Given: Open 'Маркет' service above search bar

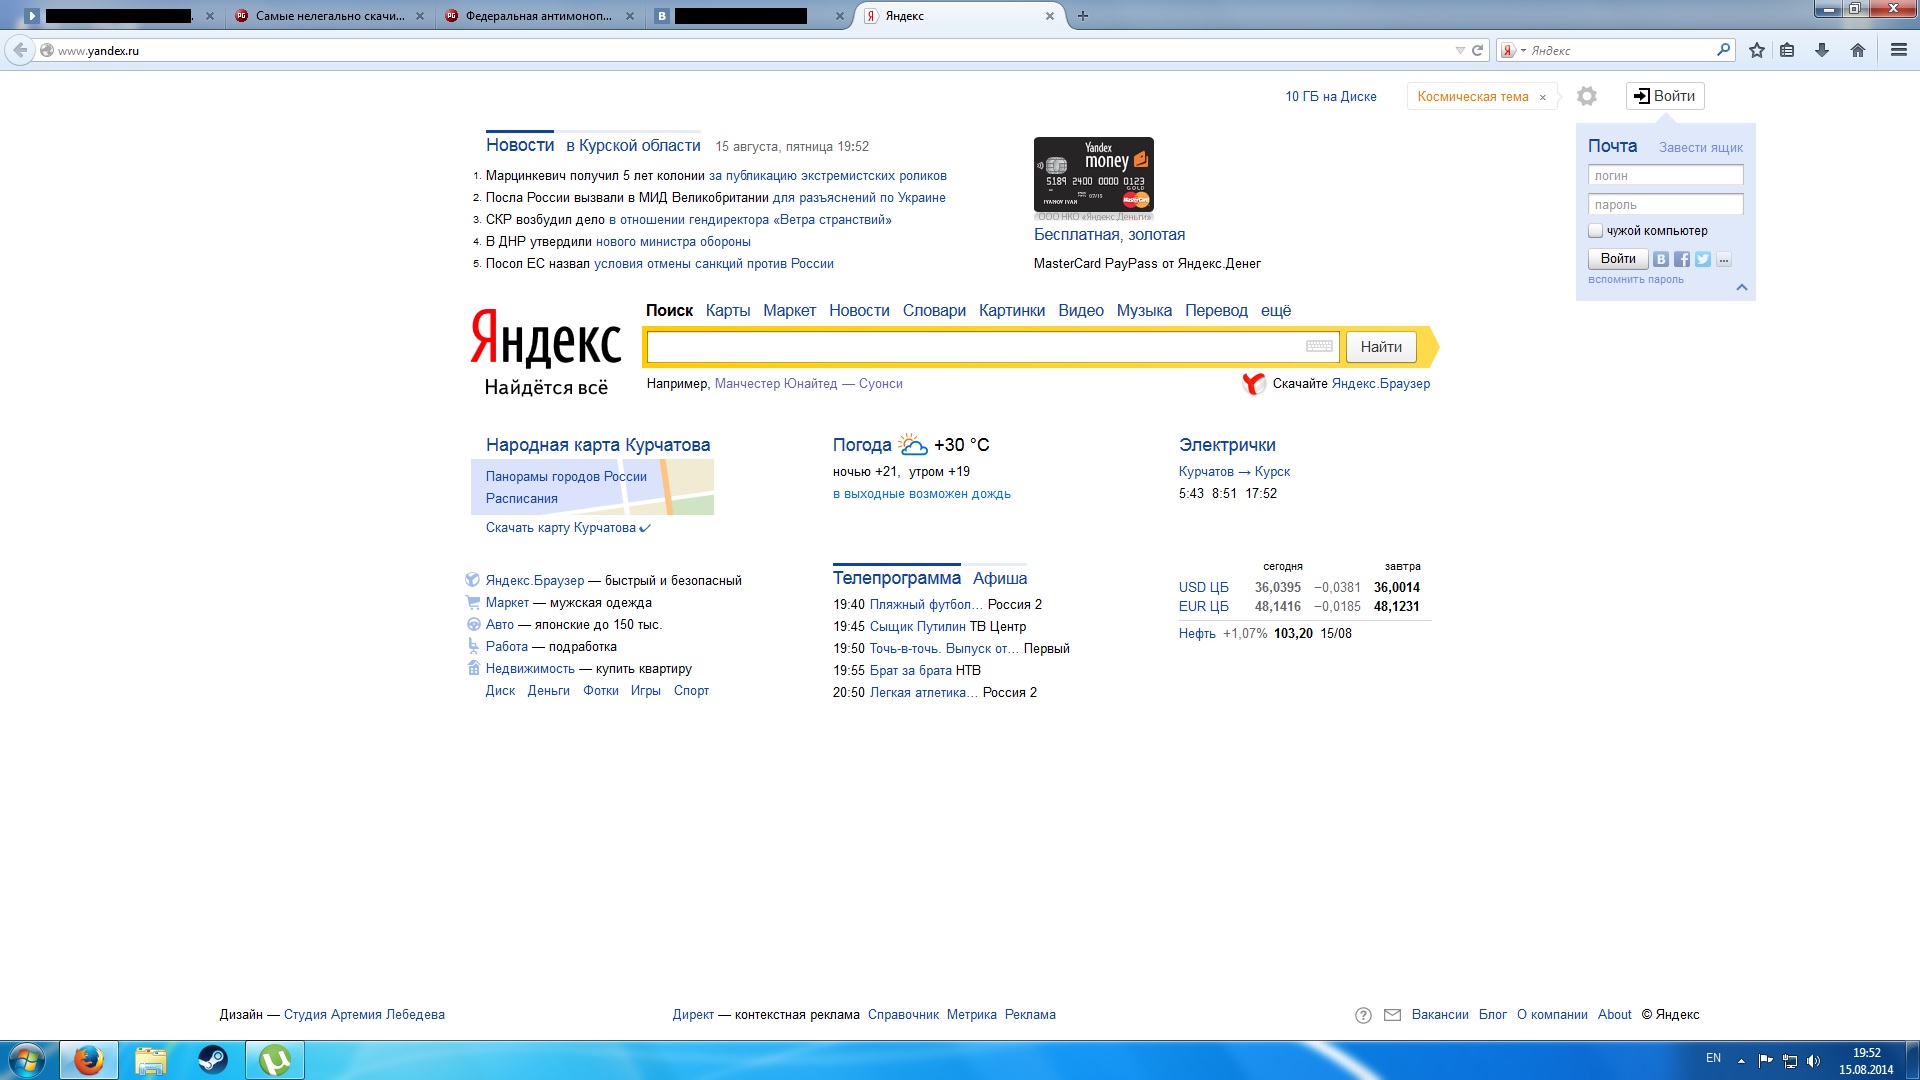Looking at the screenshot, I should [x=789, y=311].
